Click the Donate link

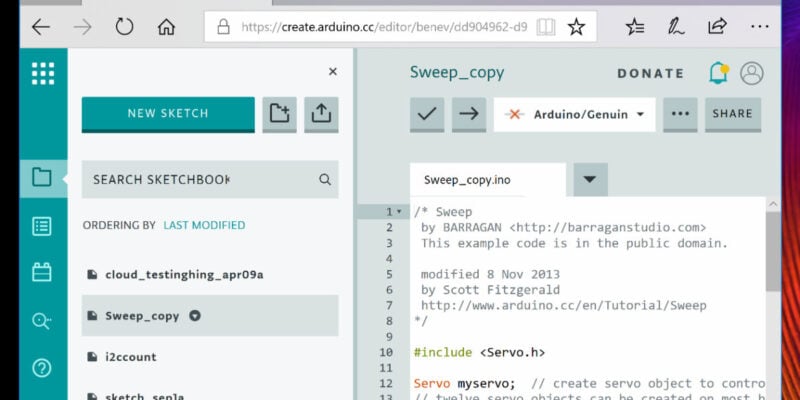(651, 73)
